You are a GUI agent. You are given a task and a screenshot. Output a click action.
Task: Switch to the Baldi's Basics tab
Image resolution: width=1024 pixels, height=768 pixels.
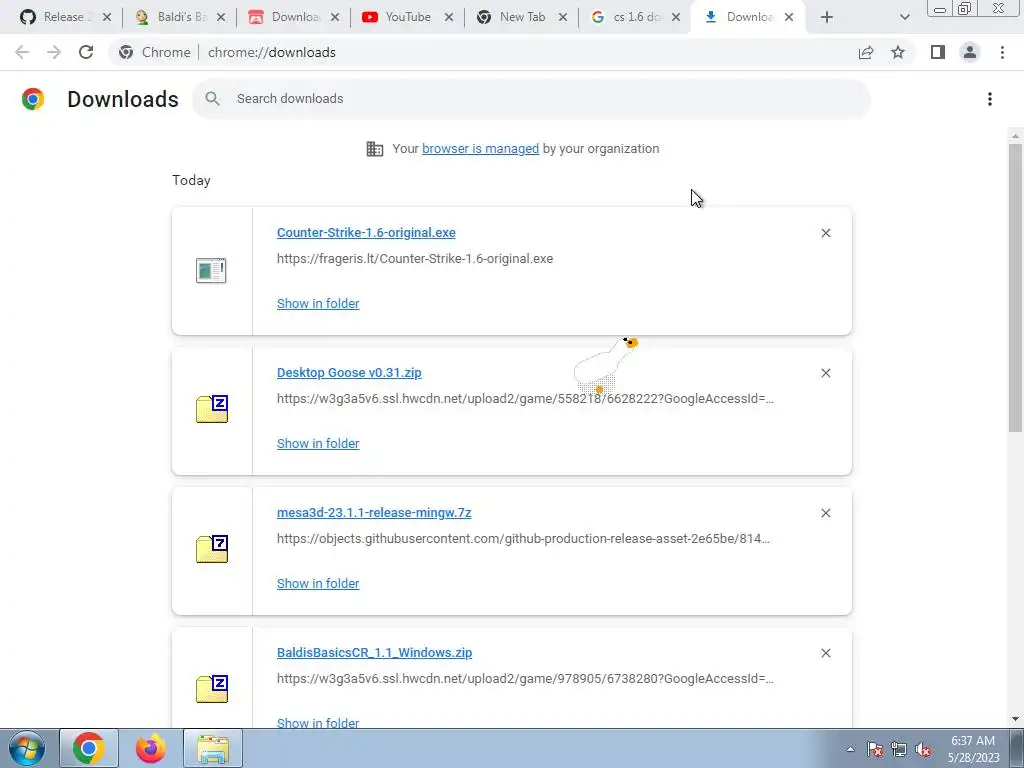(x=171, y=17)
